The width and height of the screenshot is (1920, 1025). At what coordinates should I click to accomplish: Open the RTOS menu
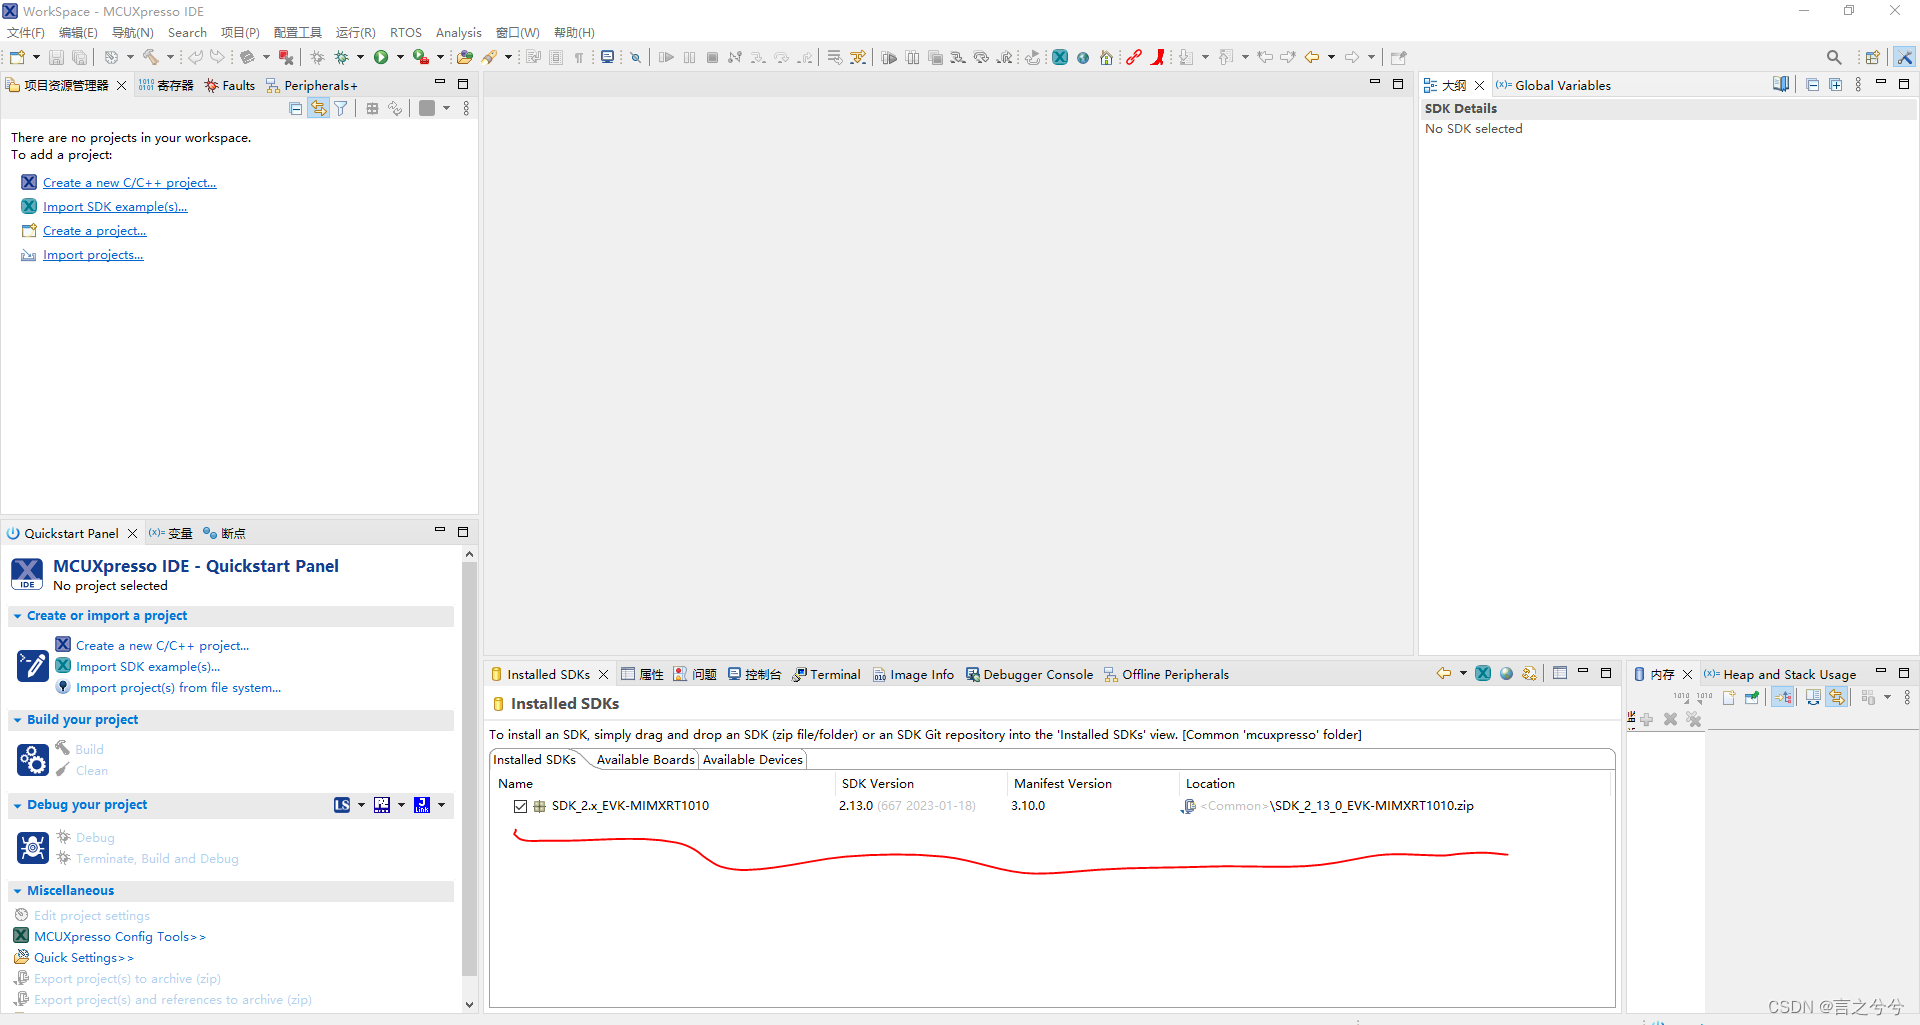tap(406, 33)
